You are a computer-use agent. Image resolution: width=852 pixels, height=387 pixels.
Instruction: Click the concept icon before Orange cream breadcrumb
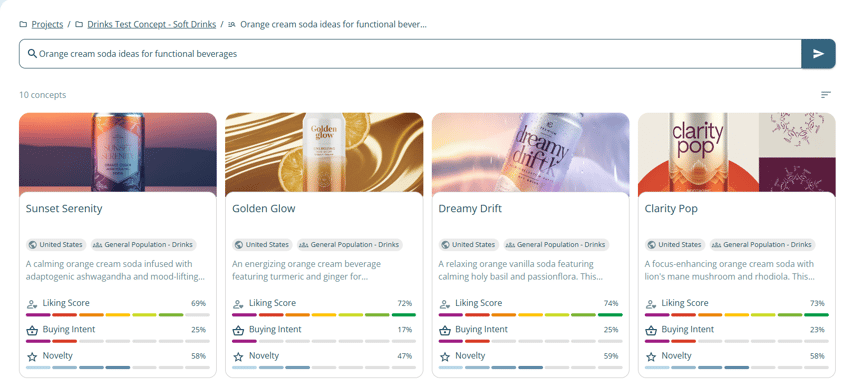(x=232, y=24)
